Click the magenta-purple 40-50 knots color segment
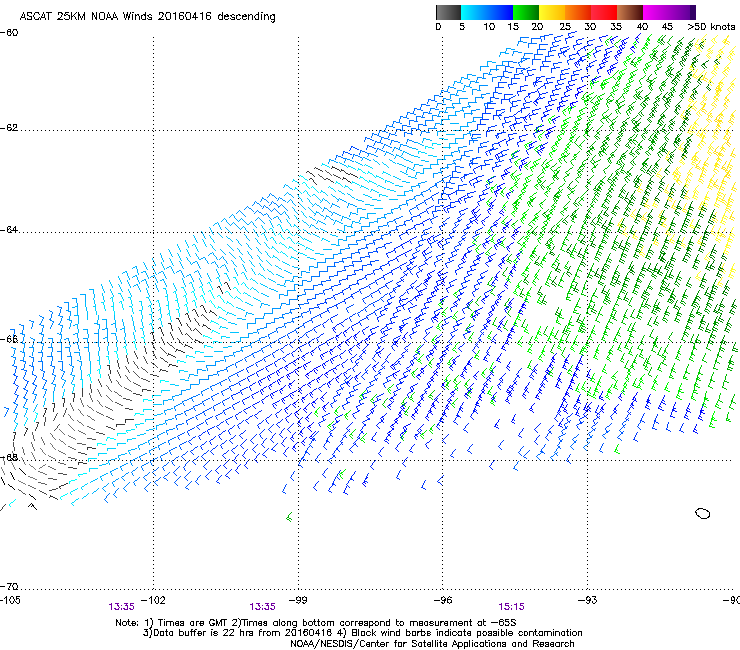 (669, 12)
